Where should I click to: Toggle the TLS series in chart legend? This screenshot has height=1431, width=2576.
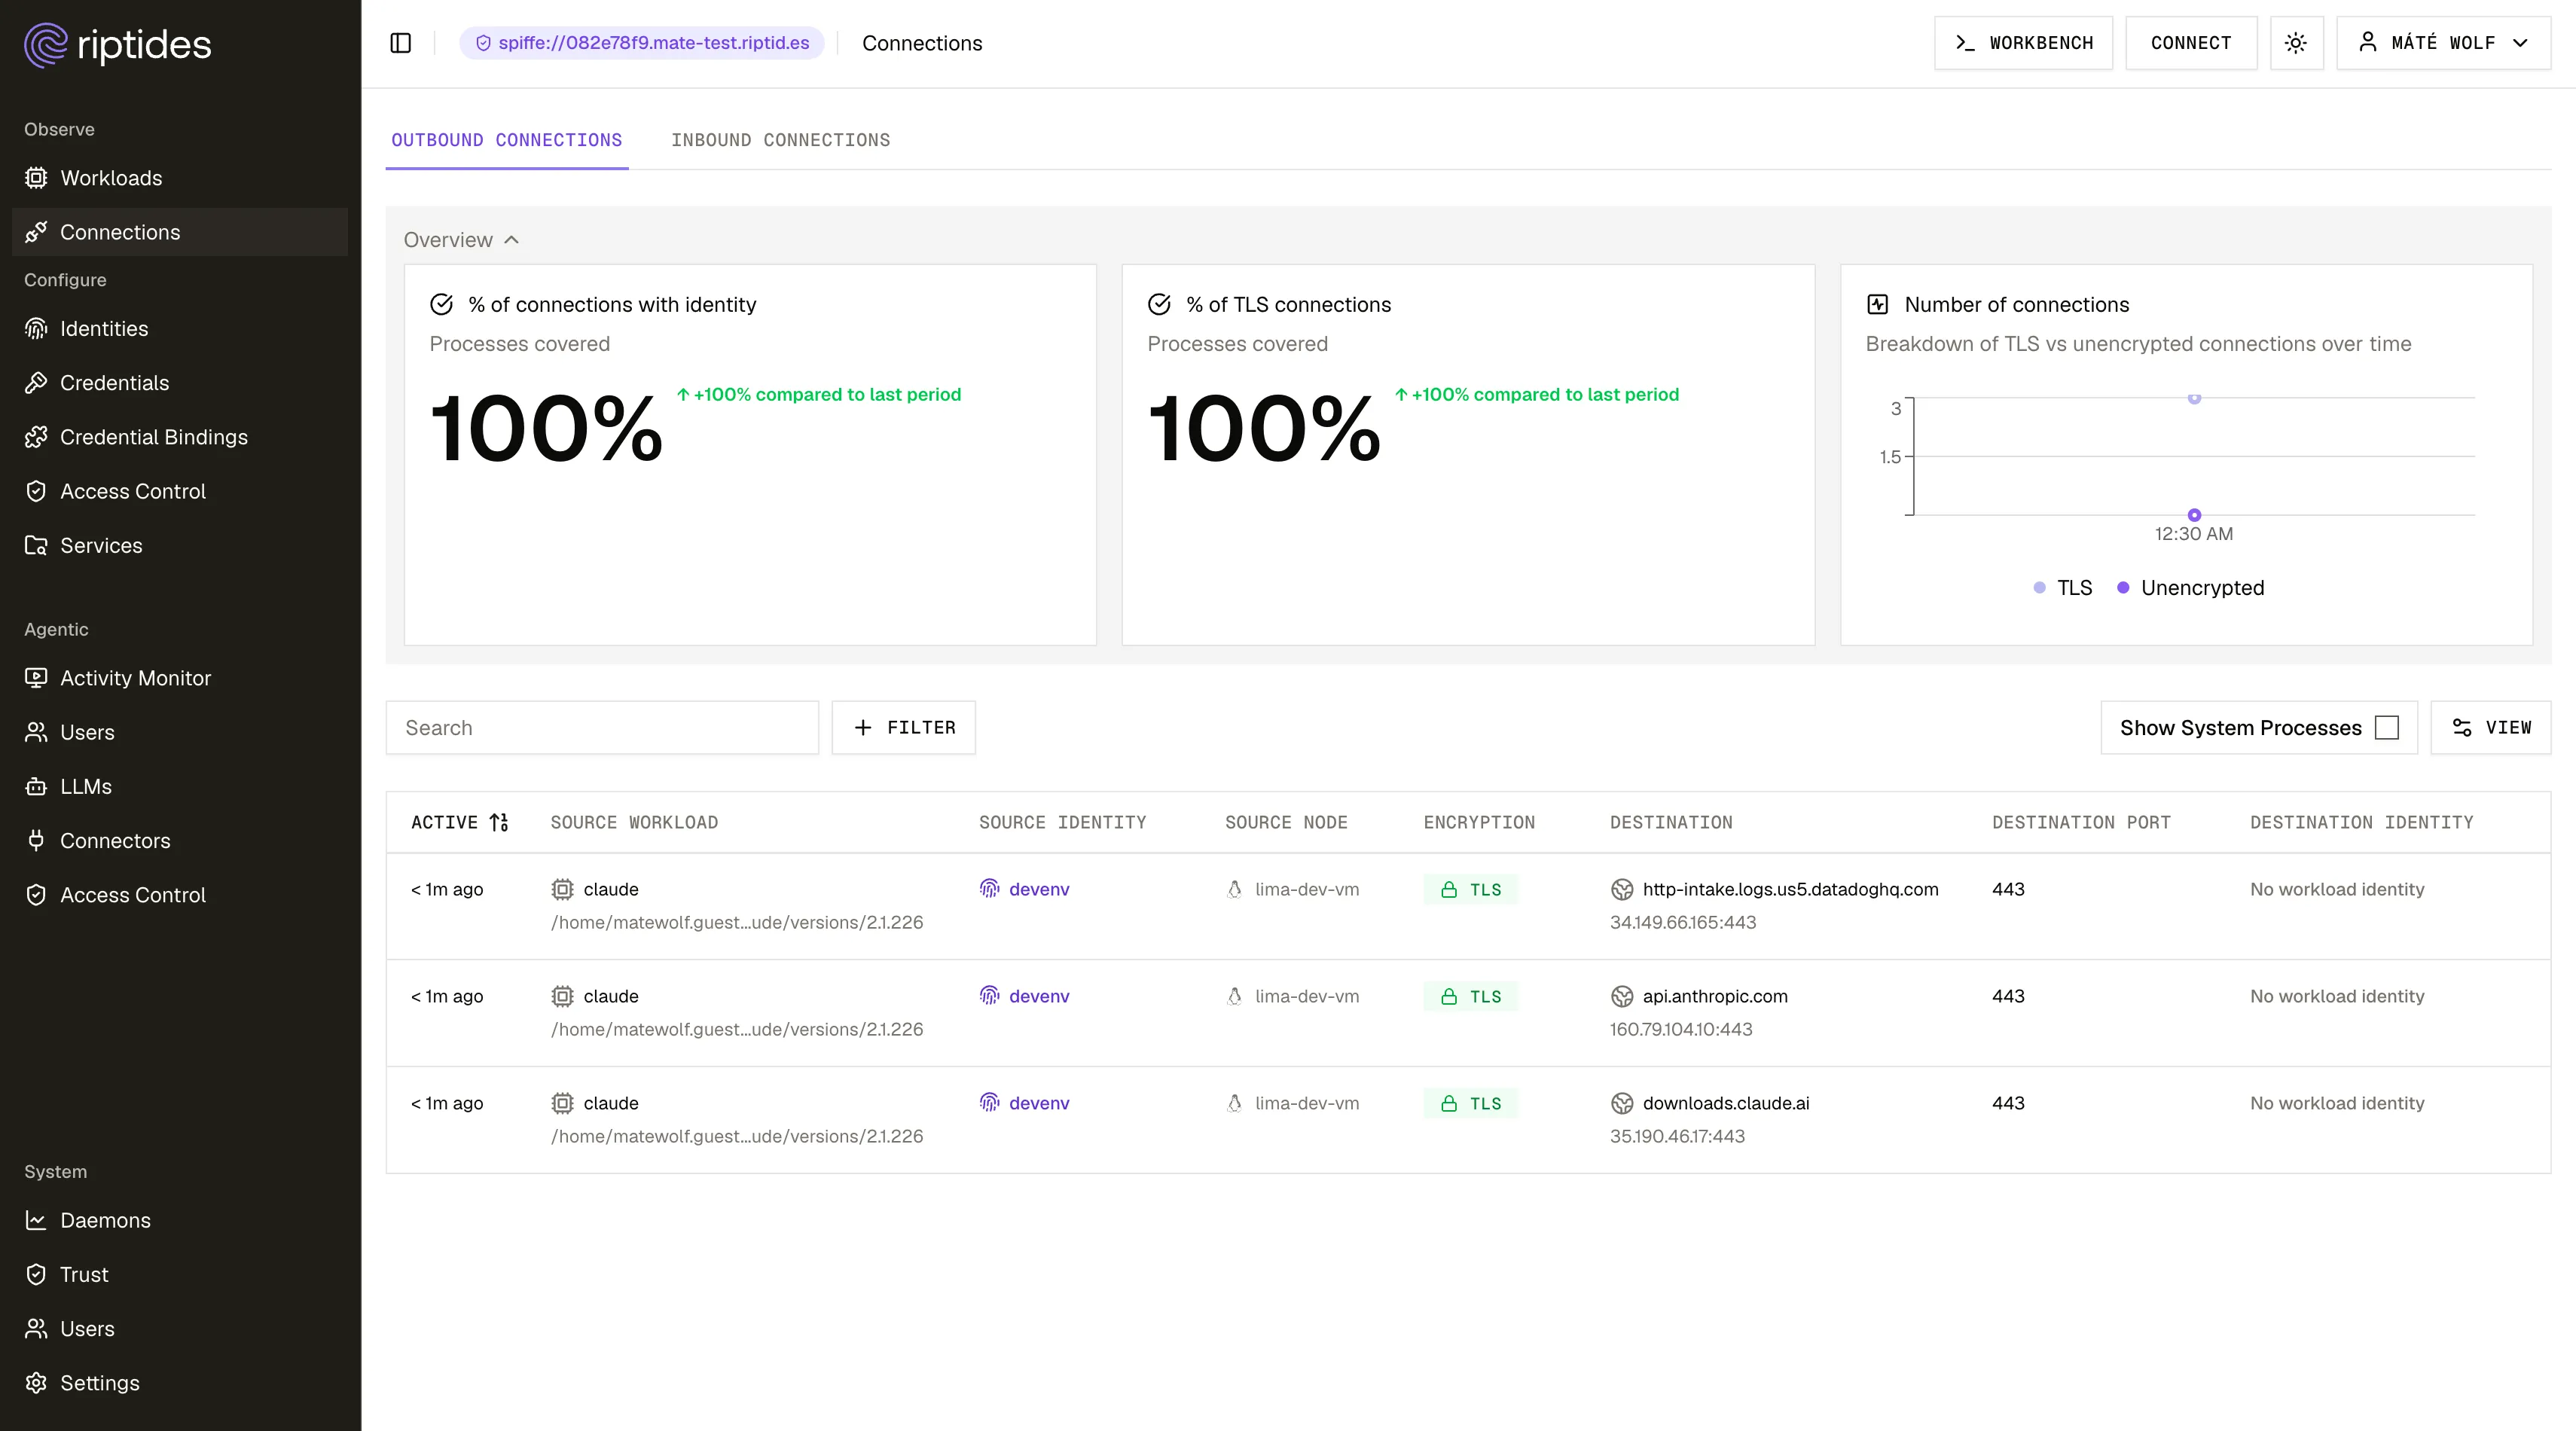(x=2063, y=588)
